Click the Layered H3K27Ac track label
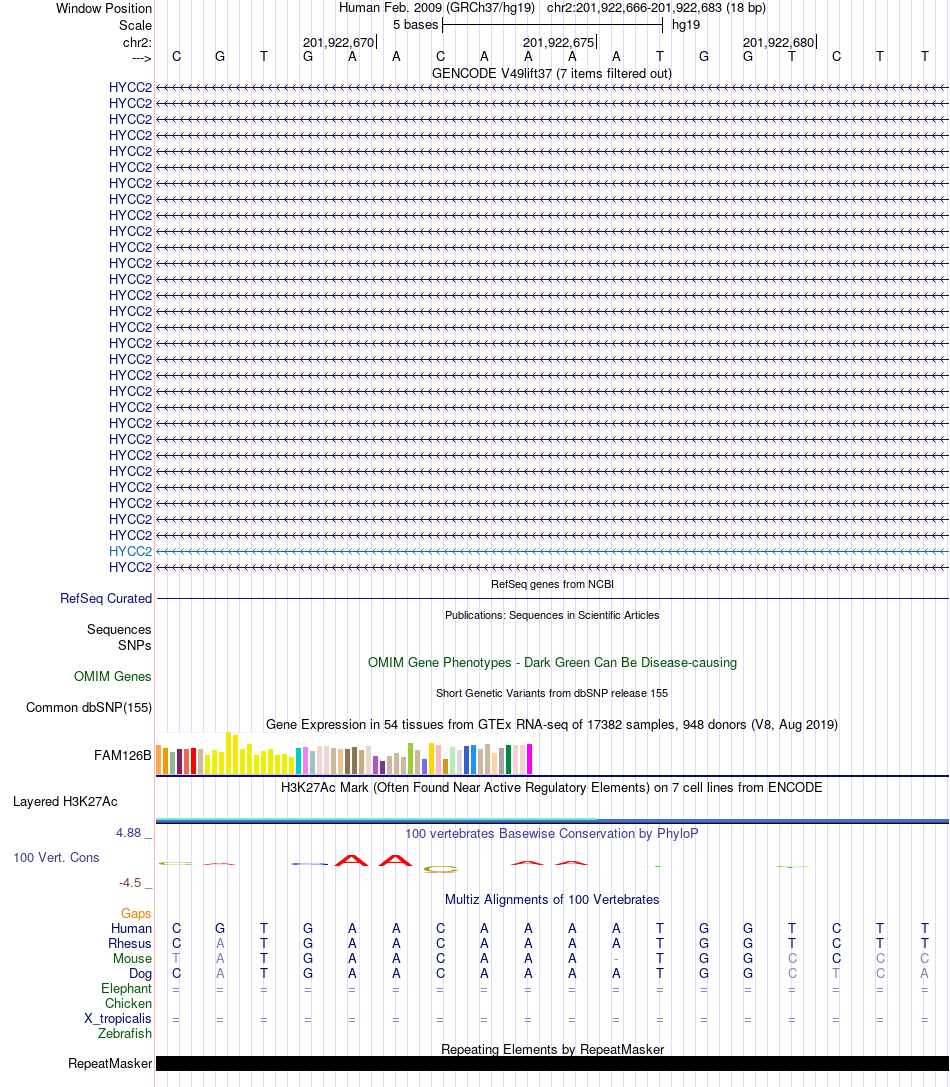This screenshot has height=1087, width=950. (65, 801)
